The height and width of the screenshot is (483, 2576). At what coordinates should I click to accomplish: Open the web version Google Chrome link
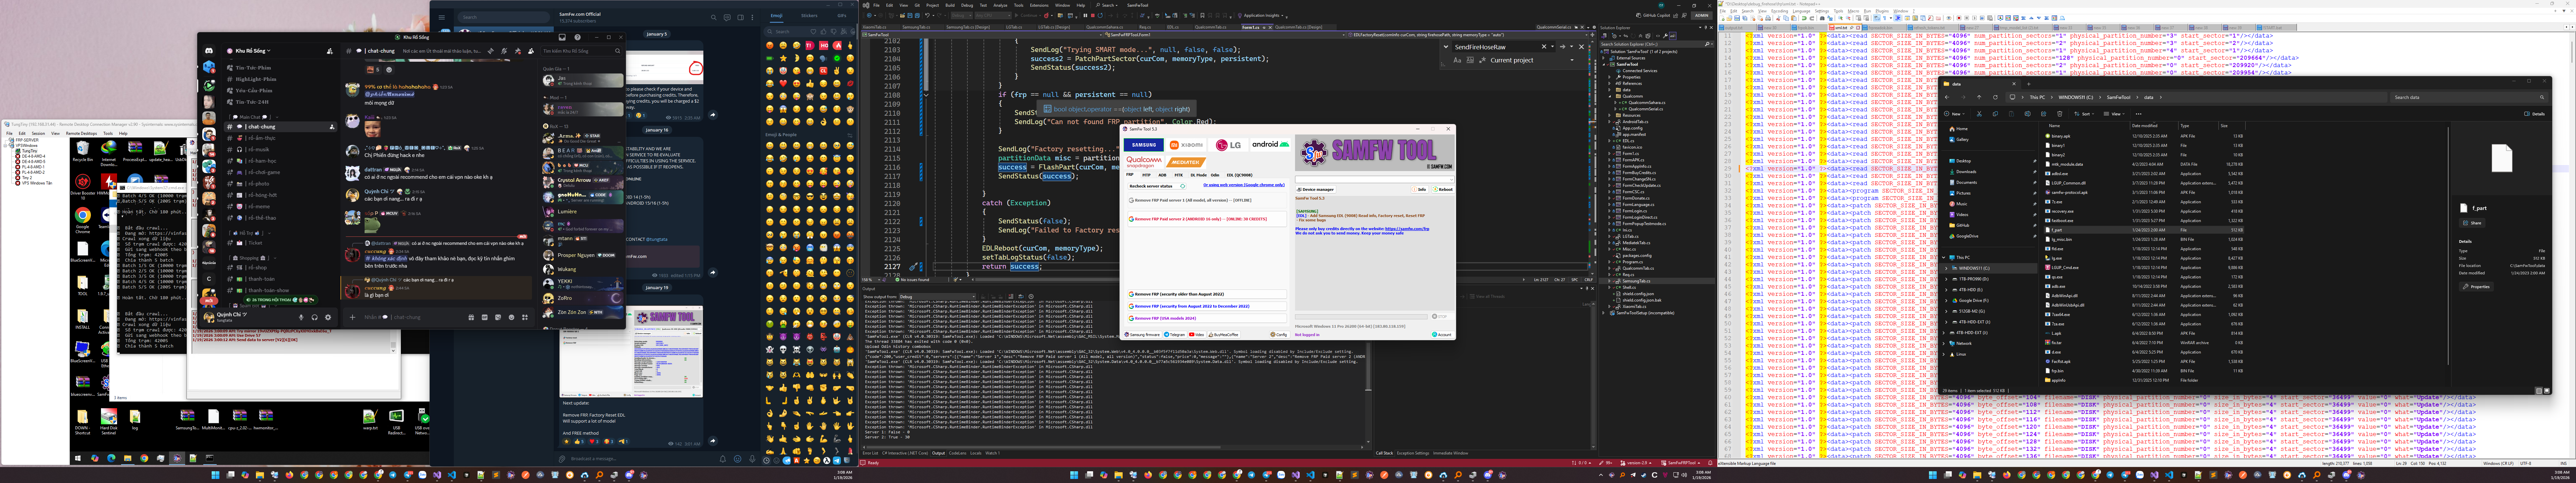pyautogui.click(x=1244, y=185)
